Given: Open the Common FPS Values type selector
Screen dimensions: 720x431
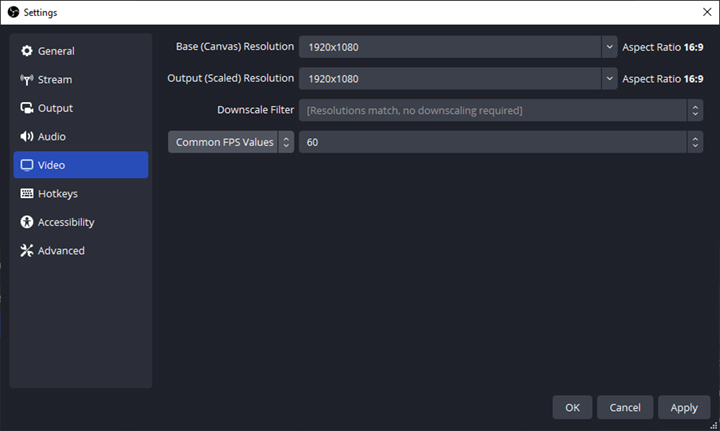Looking at the screenshot, I should click(231, 142).
